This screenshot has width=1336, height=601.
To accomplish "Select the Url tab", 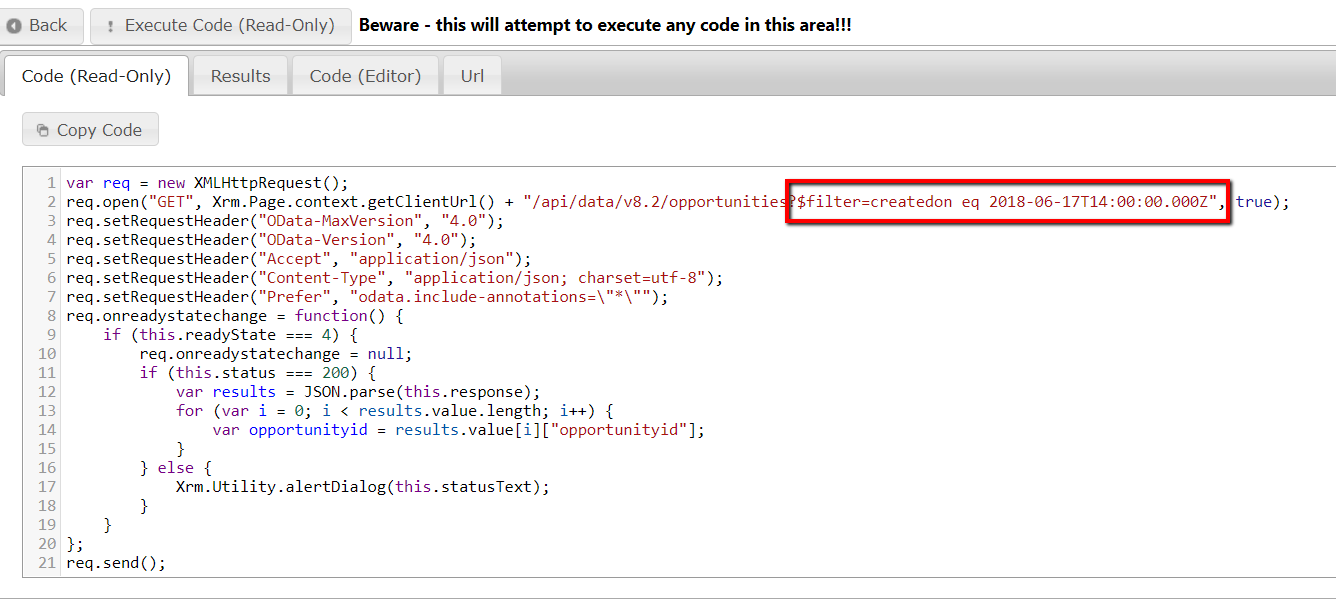I will [x=472, y=76].
